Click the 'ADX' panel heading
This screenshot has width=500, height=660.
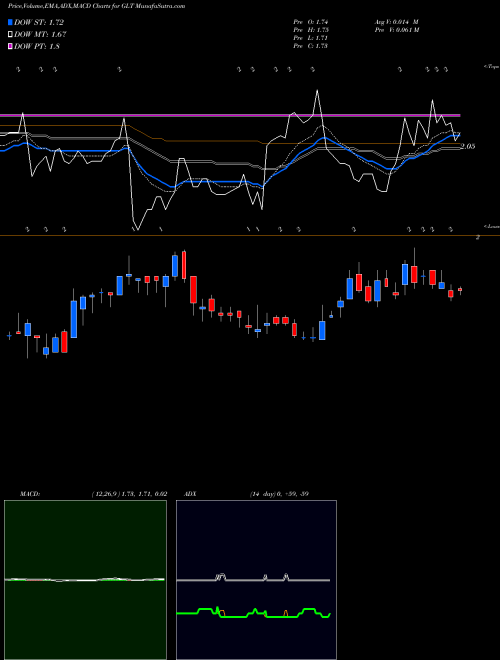pos(190,494)
